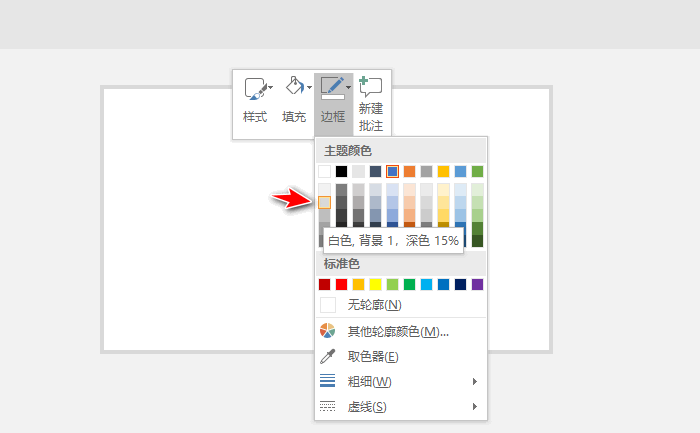Select light blue theme color swatch
700x433 pixels.
(460, 171)
